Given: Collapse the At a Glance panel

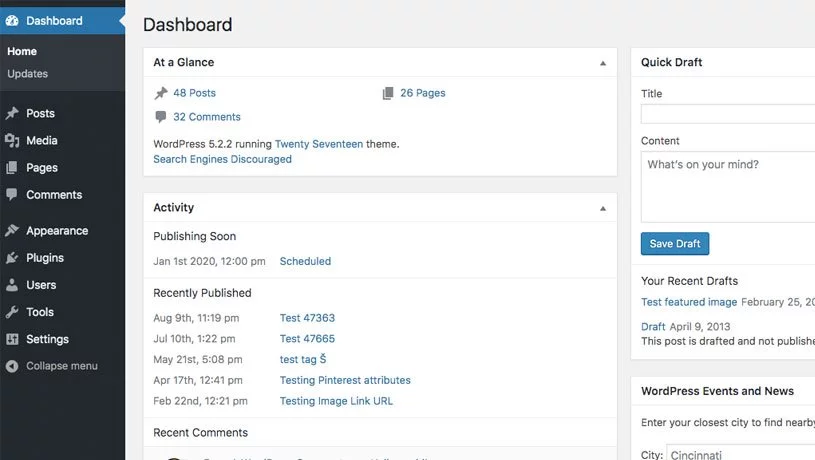Looking at the screenshot, I should click(x=602, y=63).
